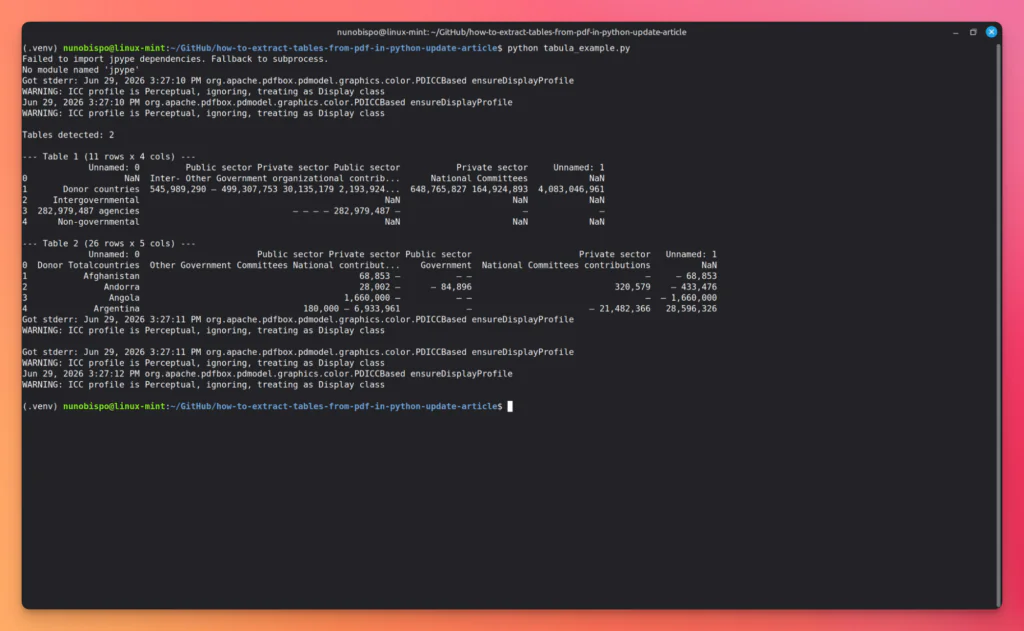Close the terminal window
Image resolution: width=1024 pixels, height=631 pixels.
click(991, 31)
